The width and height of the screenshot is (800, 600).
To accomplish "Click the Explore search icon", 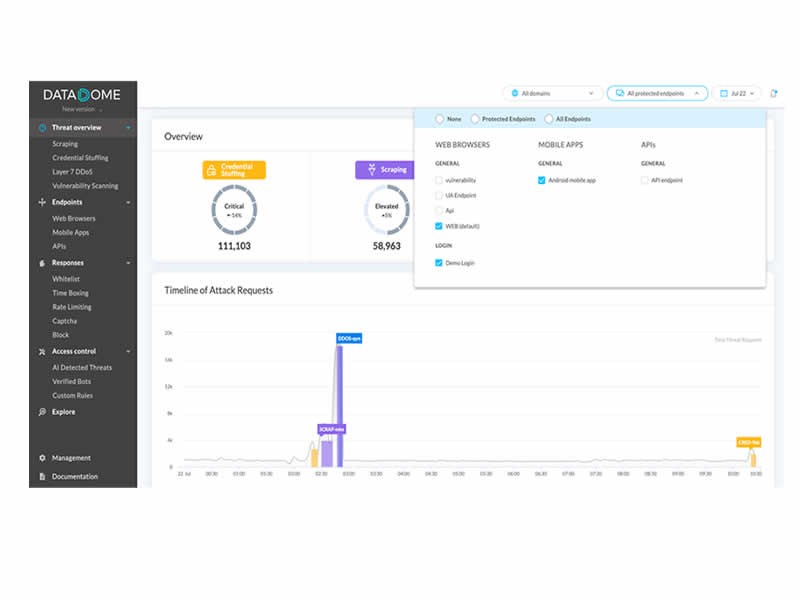I will [x=41, y=411].
